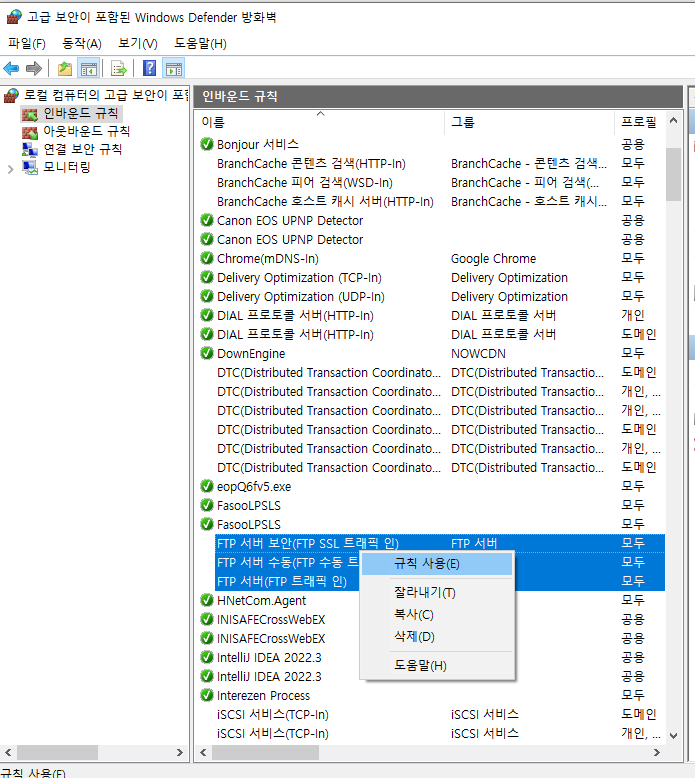Select the DownEngine rule name

tap(251, 353)
